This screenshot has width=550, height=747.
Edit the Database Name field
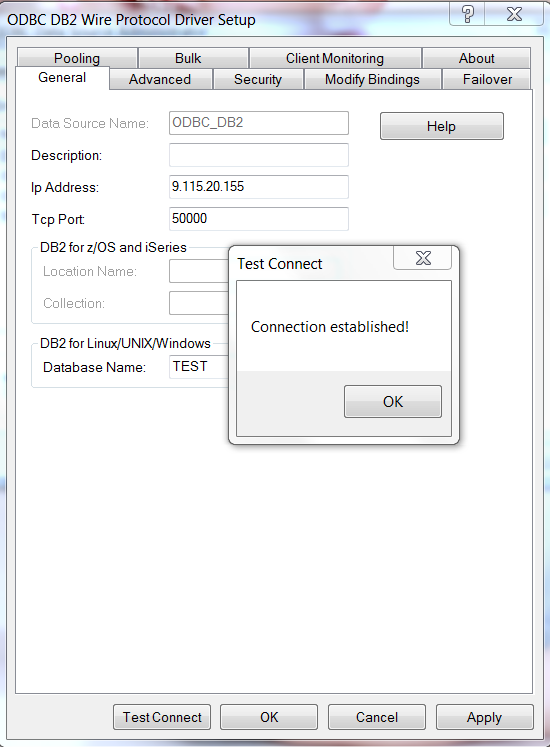tap(199, 367)
